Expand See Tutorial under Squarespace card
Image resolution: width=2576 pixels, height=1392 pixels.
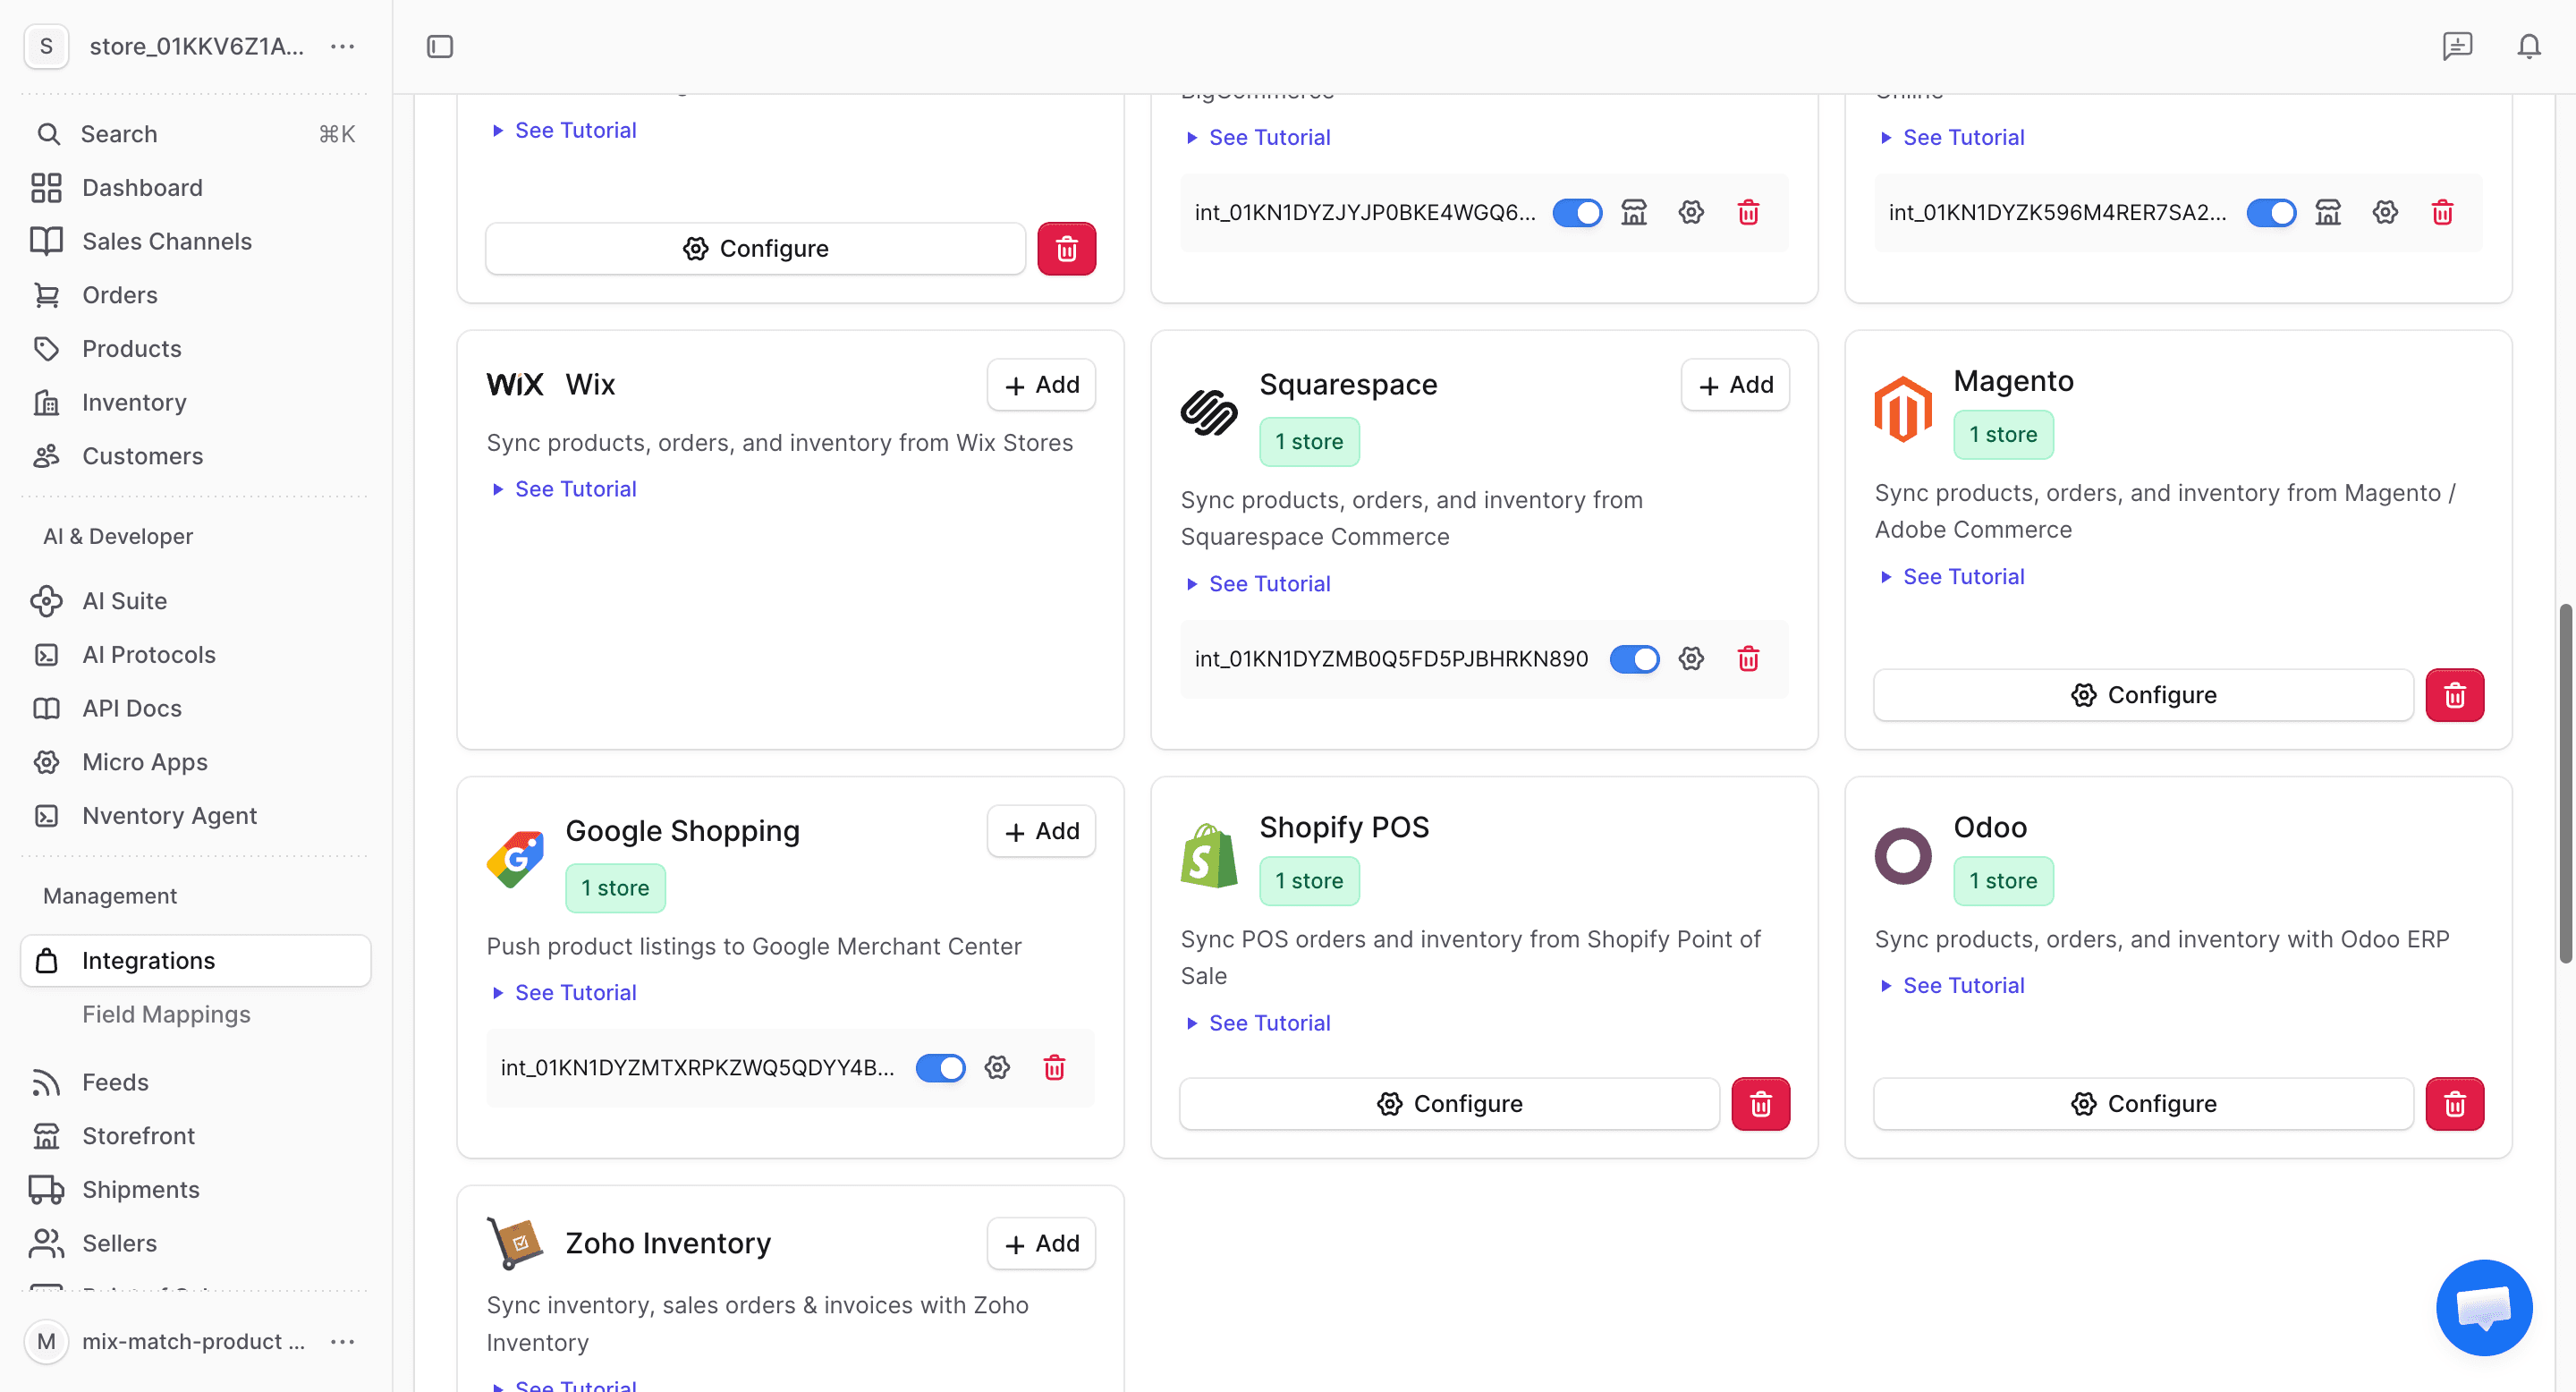(x=1259, y=584)
